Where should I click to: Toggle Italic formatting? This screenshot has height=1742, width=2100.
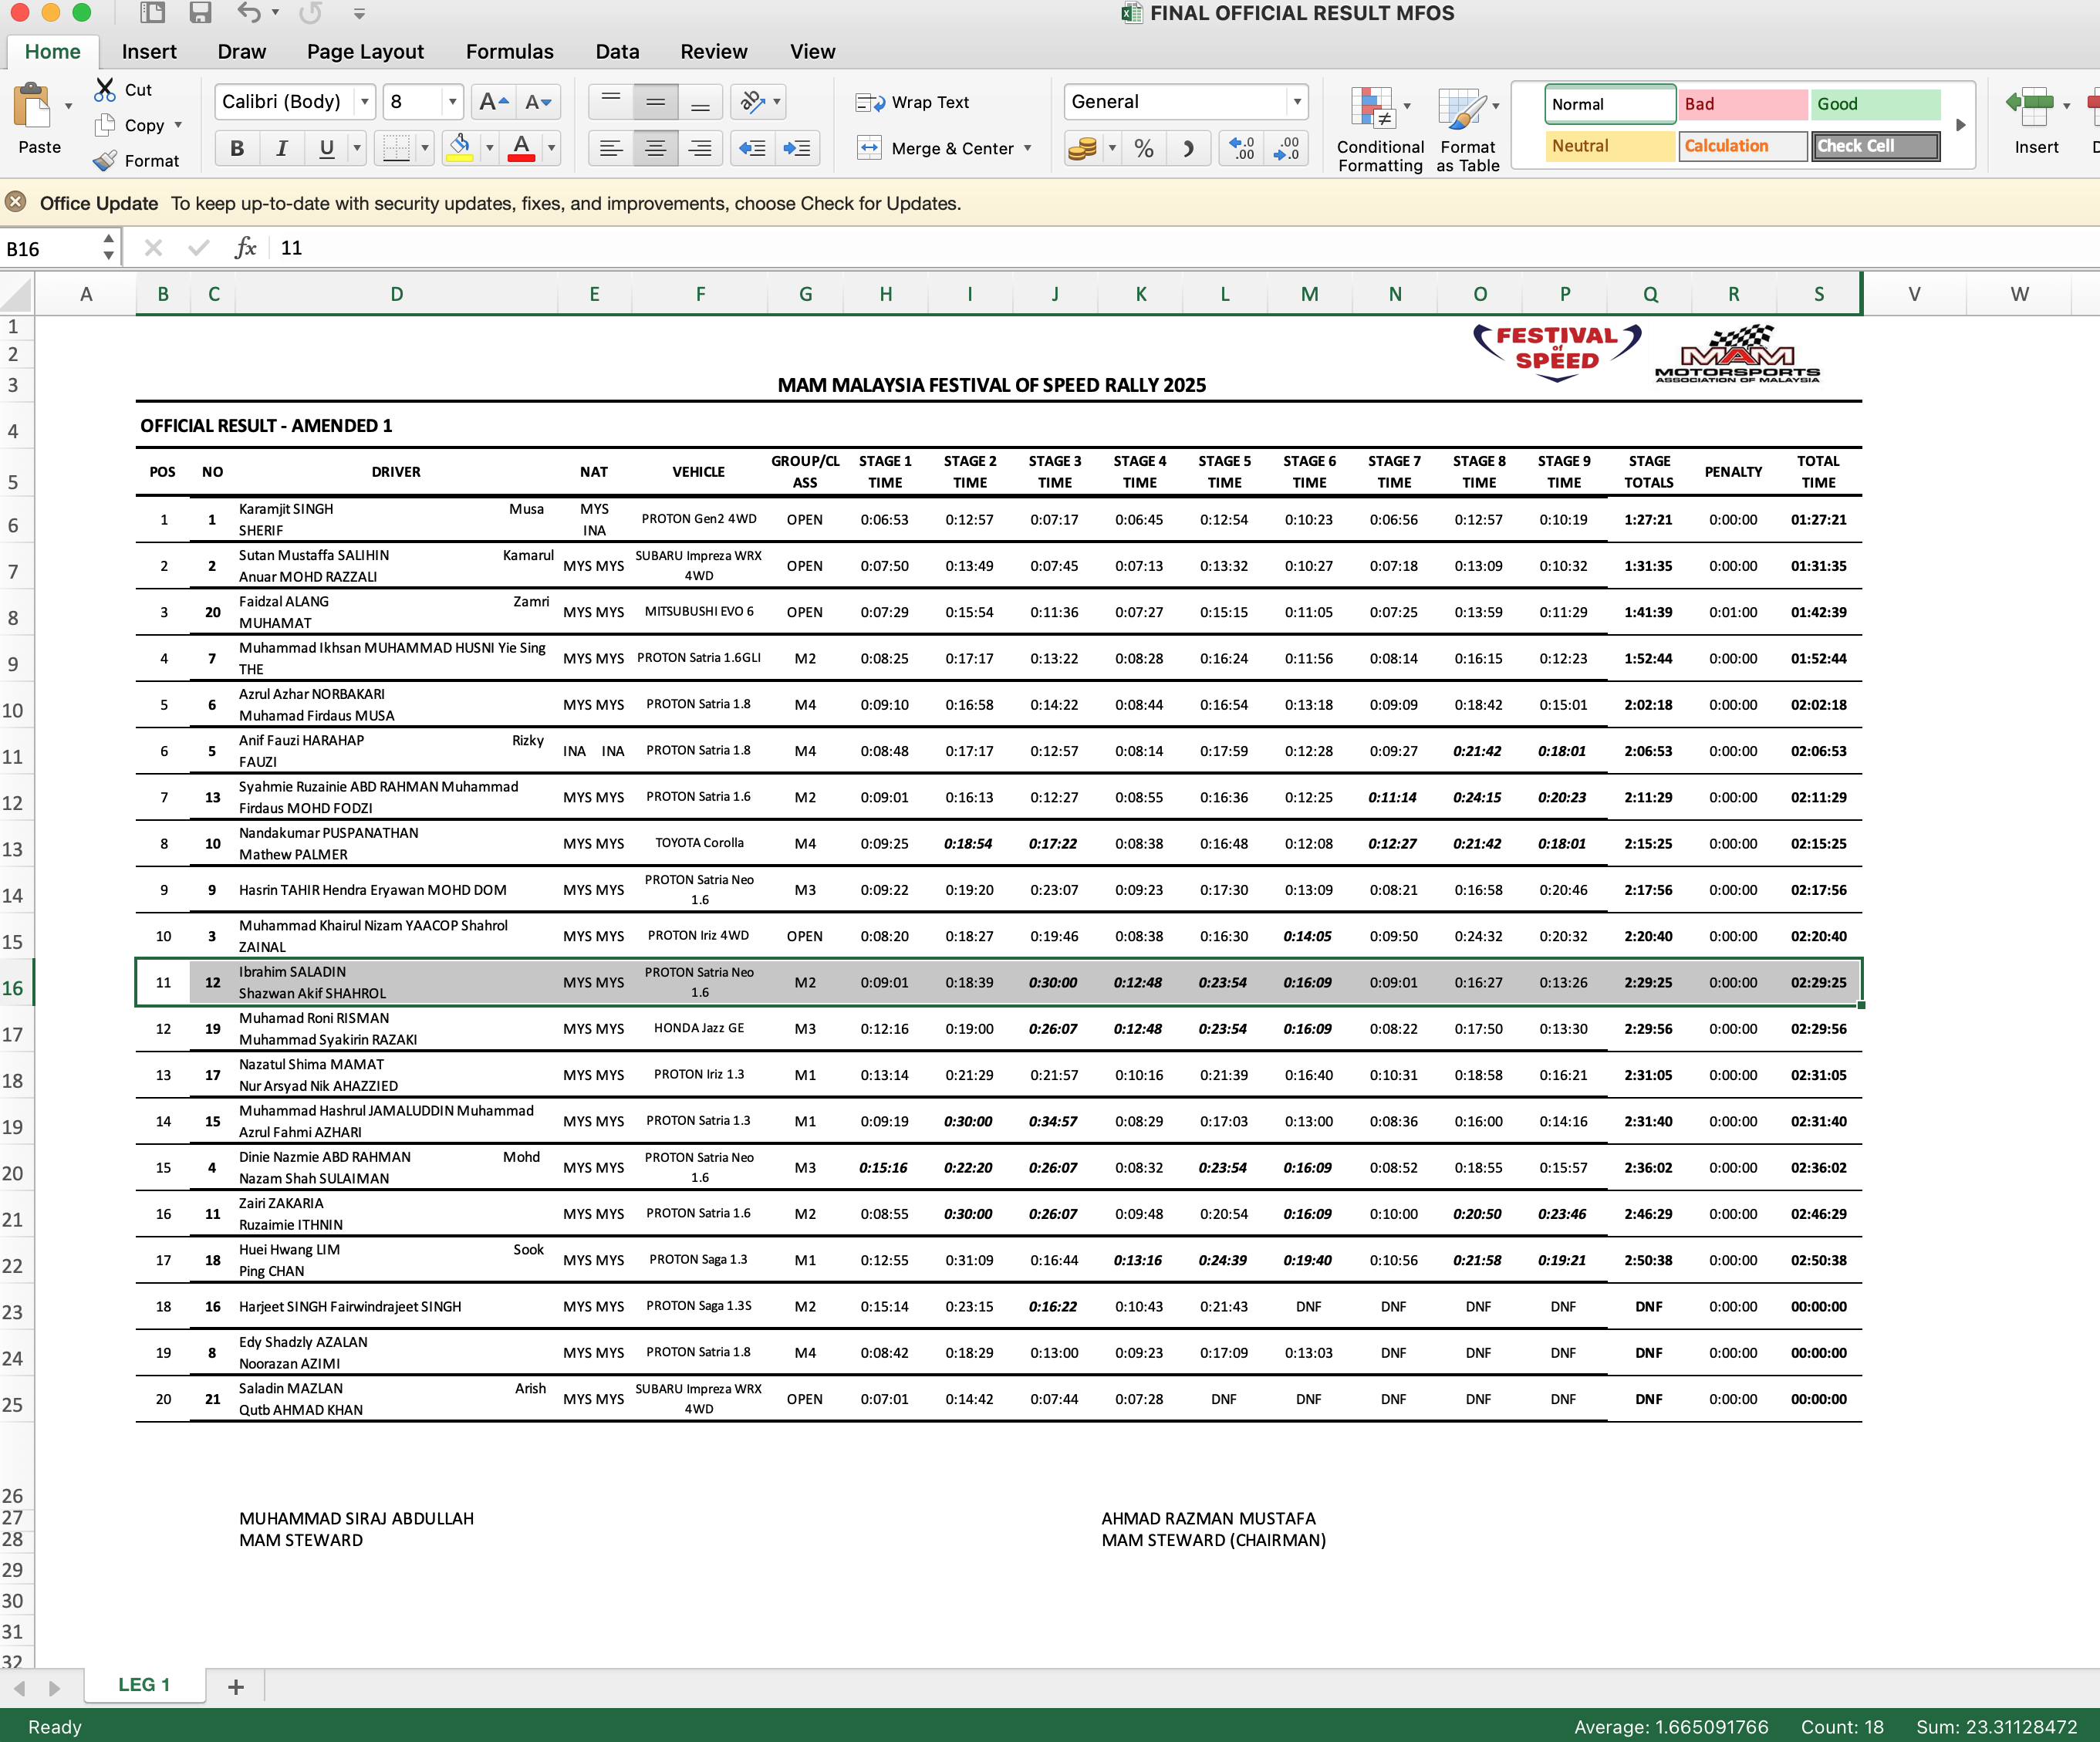282,149
